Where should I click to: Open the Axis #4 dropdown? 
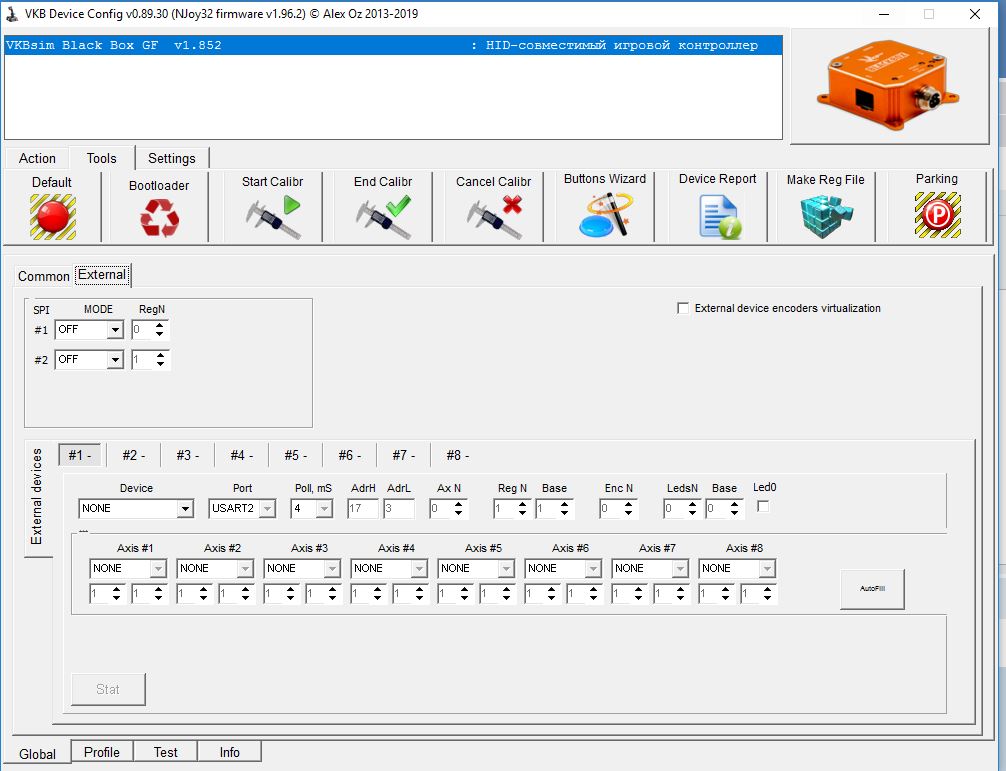[389, 568]
